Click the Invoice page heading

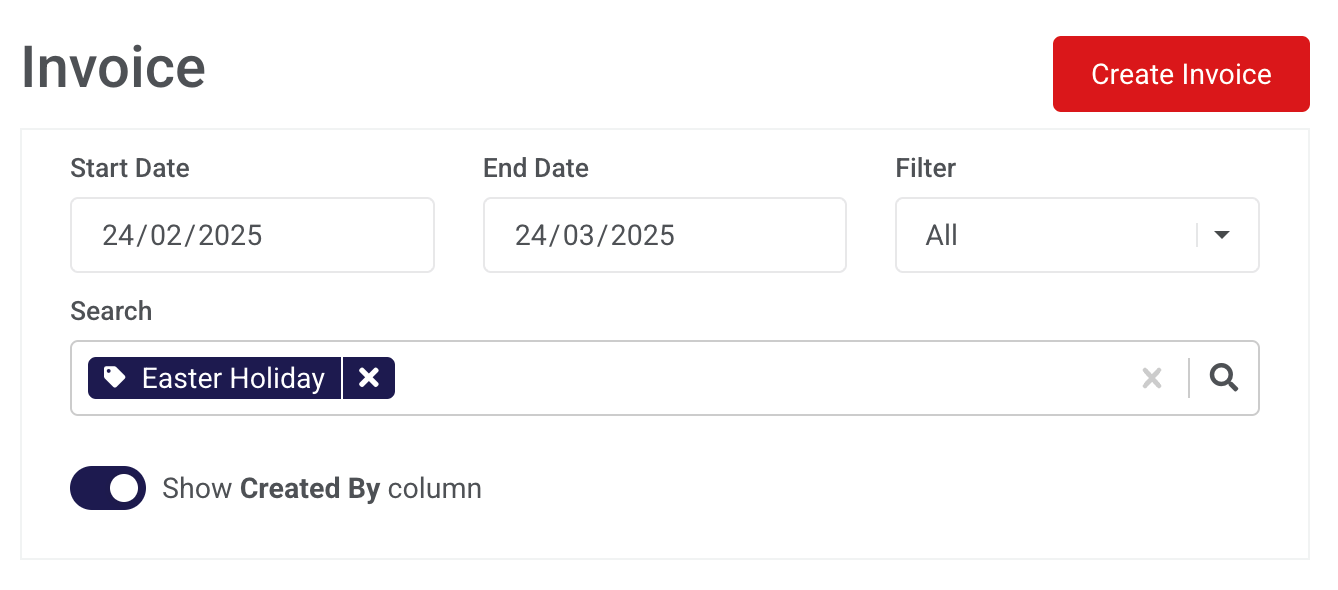click(x=113, y=68)
